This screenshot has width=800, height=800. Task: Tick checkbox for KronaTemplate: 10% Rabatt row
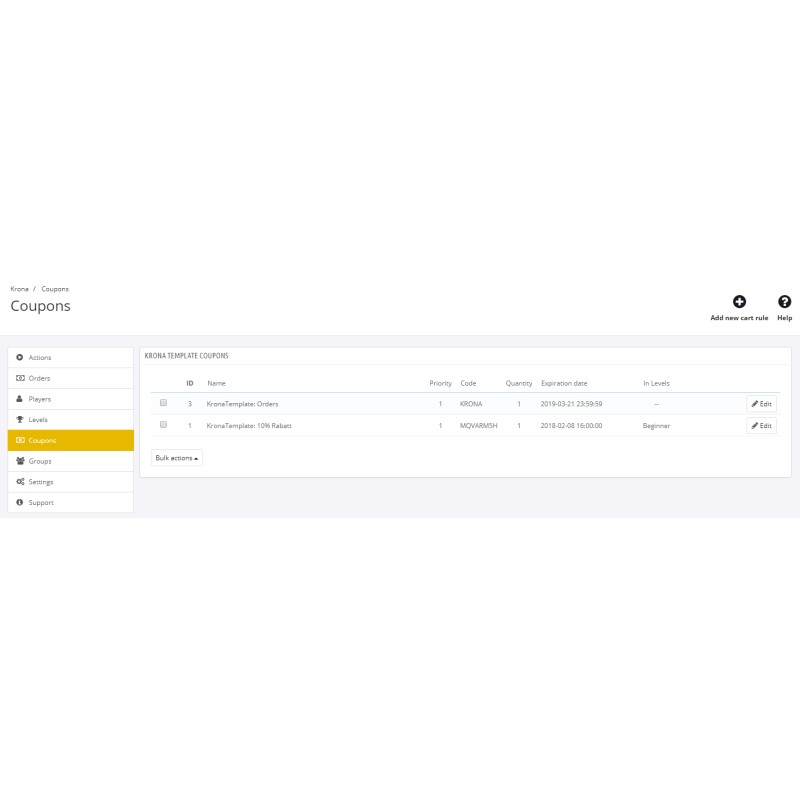pyautogui.click(x=163, y=424)
